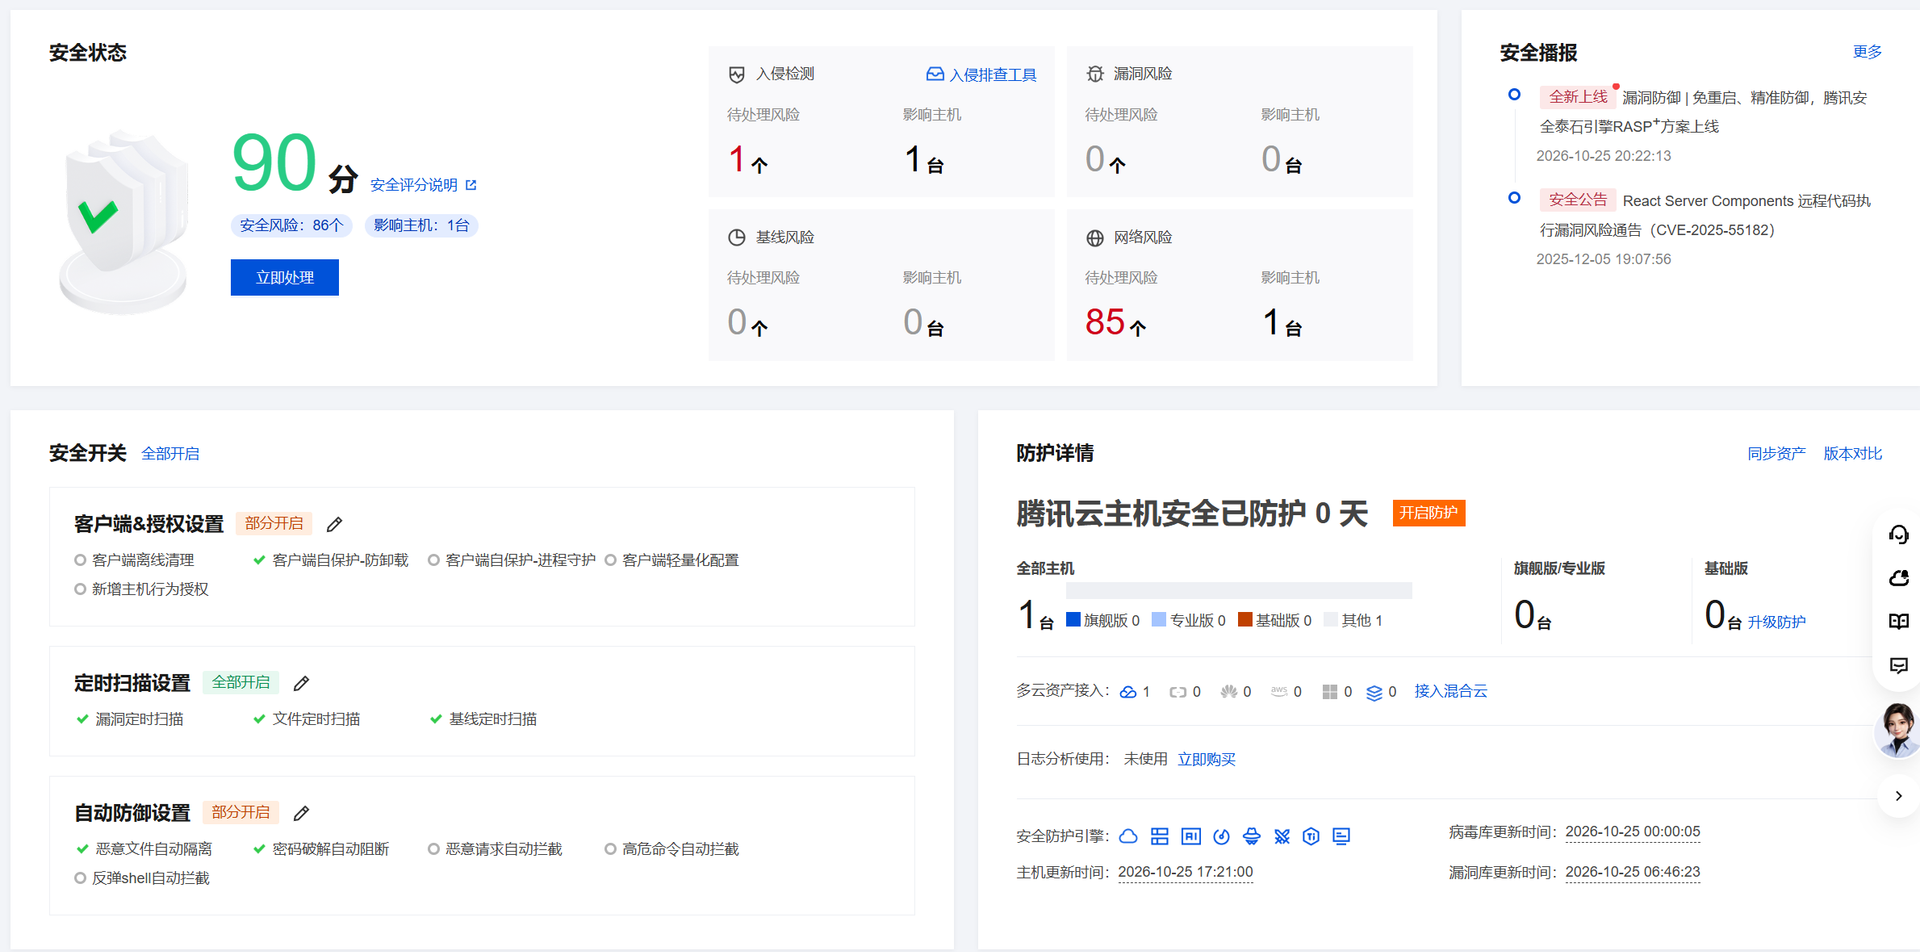1920x952 pixels.
Task: Edit 自动防御设置 with pencil icon
Action: point(301,813)
